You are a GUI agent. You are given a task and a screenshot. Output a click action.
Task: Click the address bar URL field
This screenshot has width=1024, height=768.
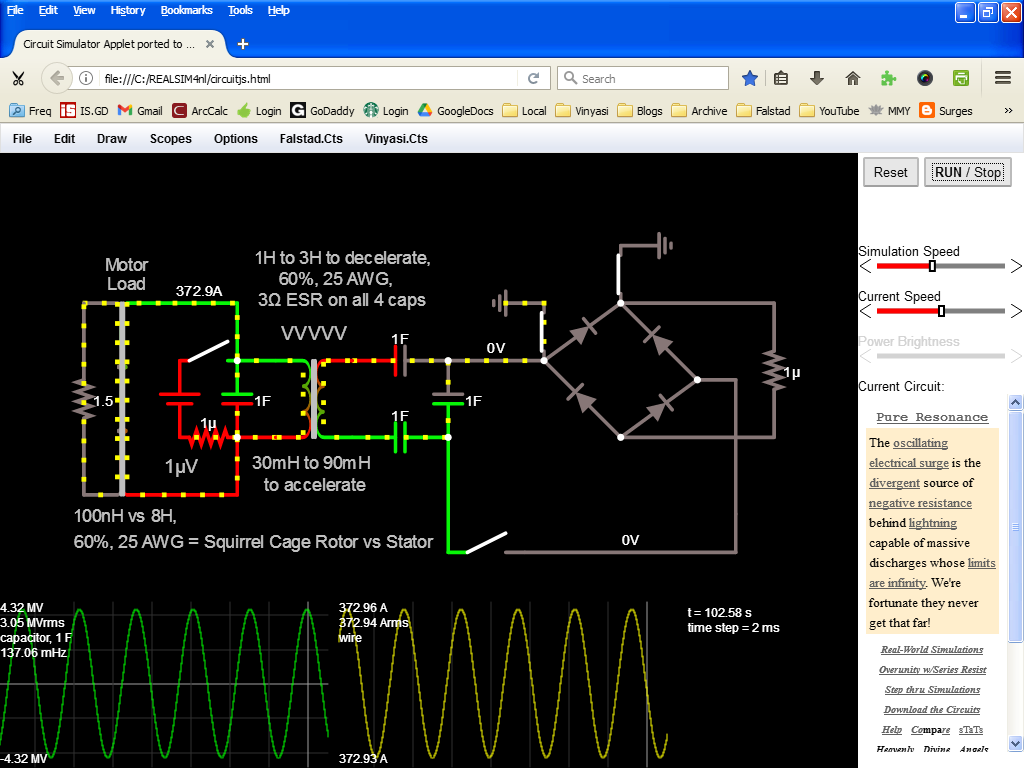(307, 78)
